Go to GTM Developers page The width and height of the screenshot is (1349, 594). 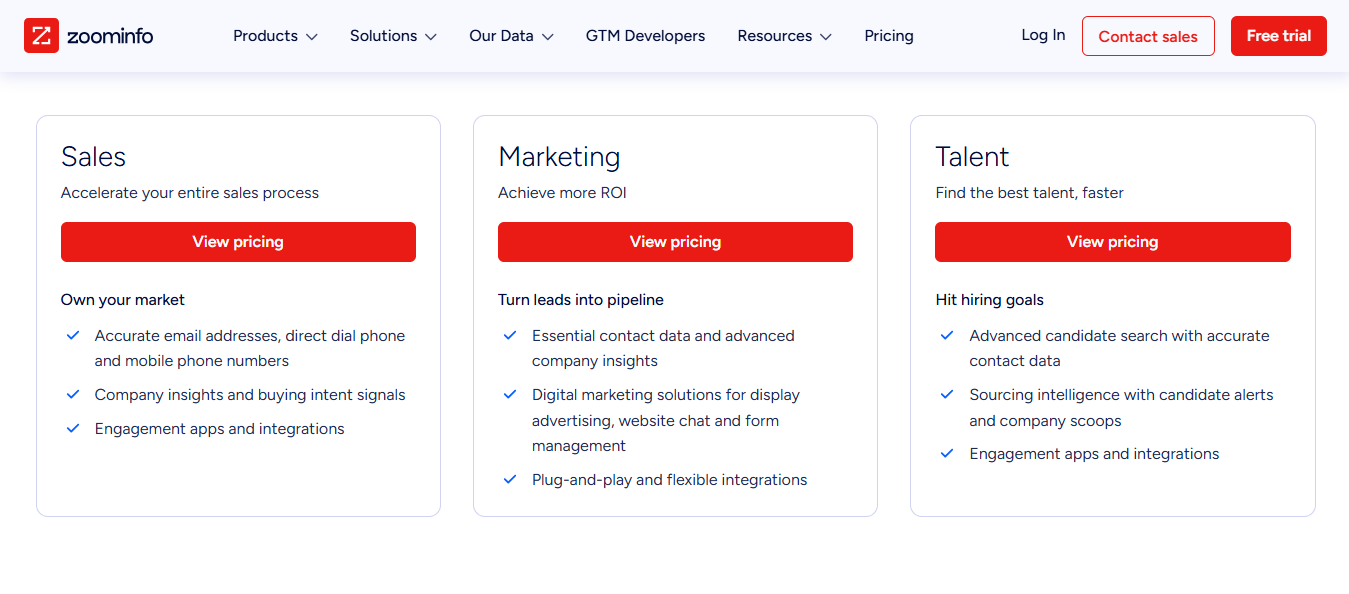coord(645,36)
